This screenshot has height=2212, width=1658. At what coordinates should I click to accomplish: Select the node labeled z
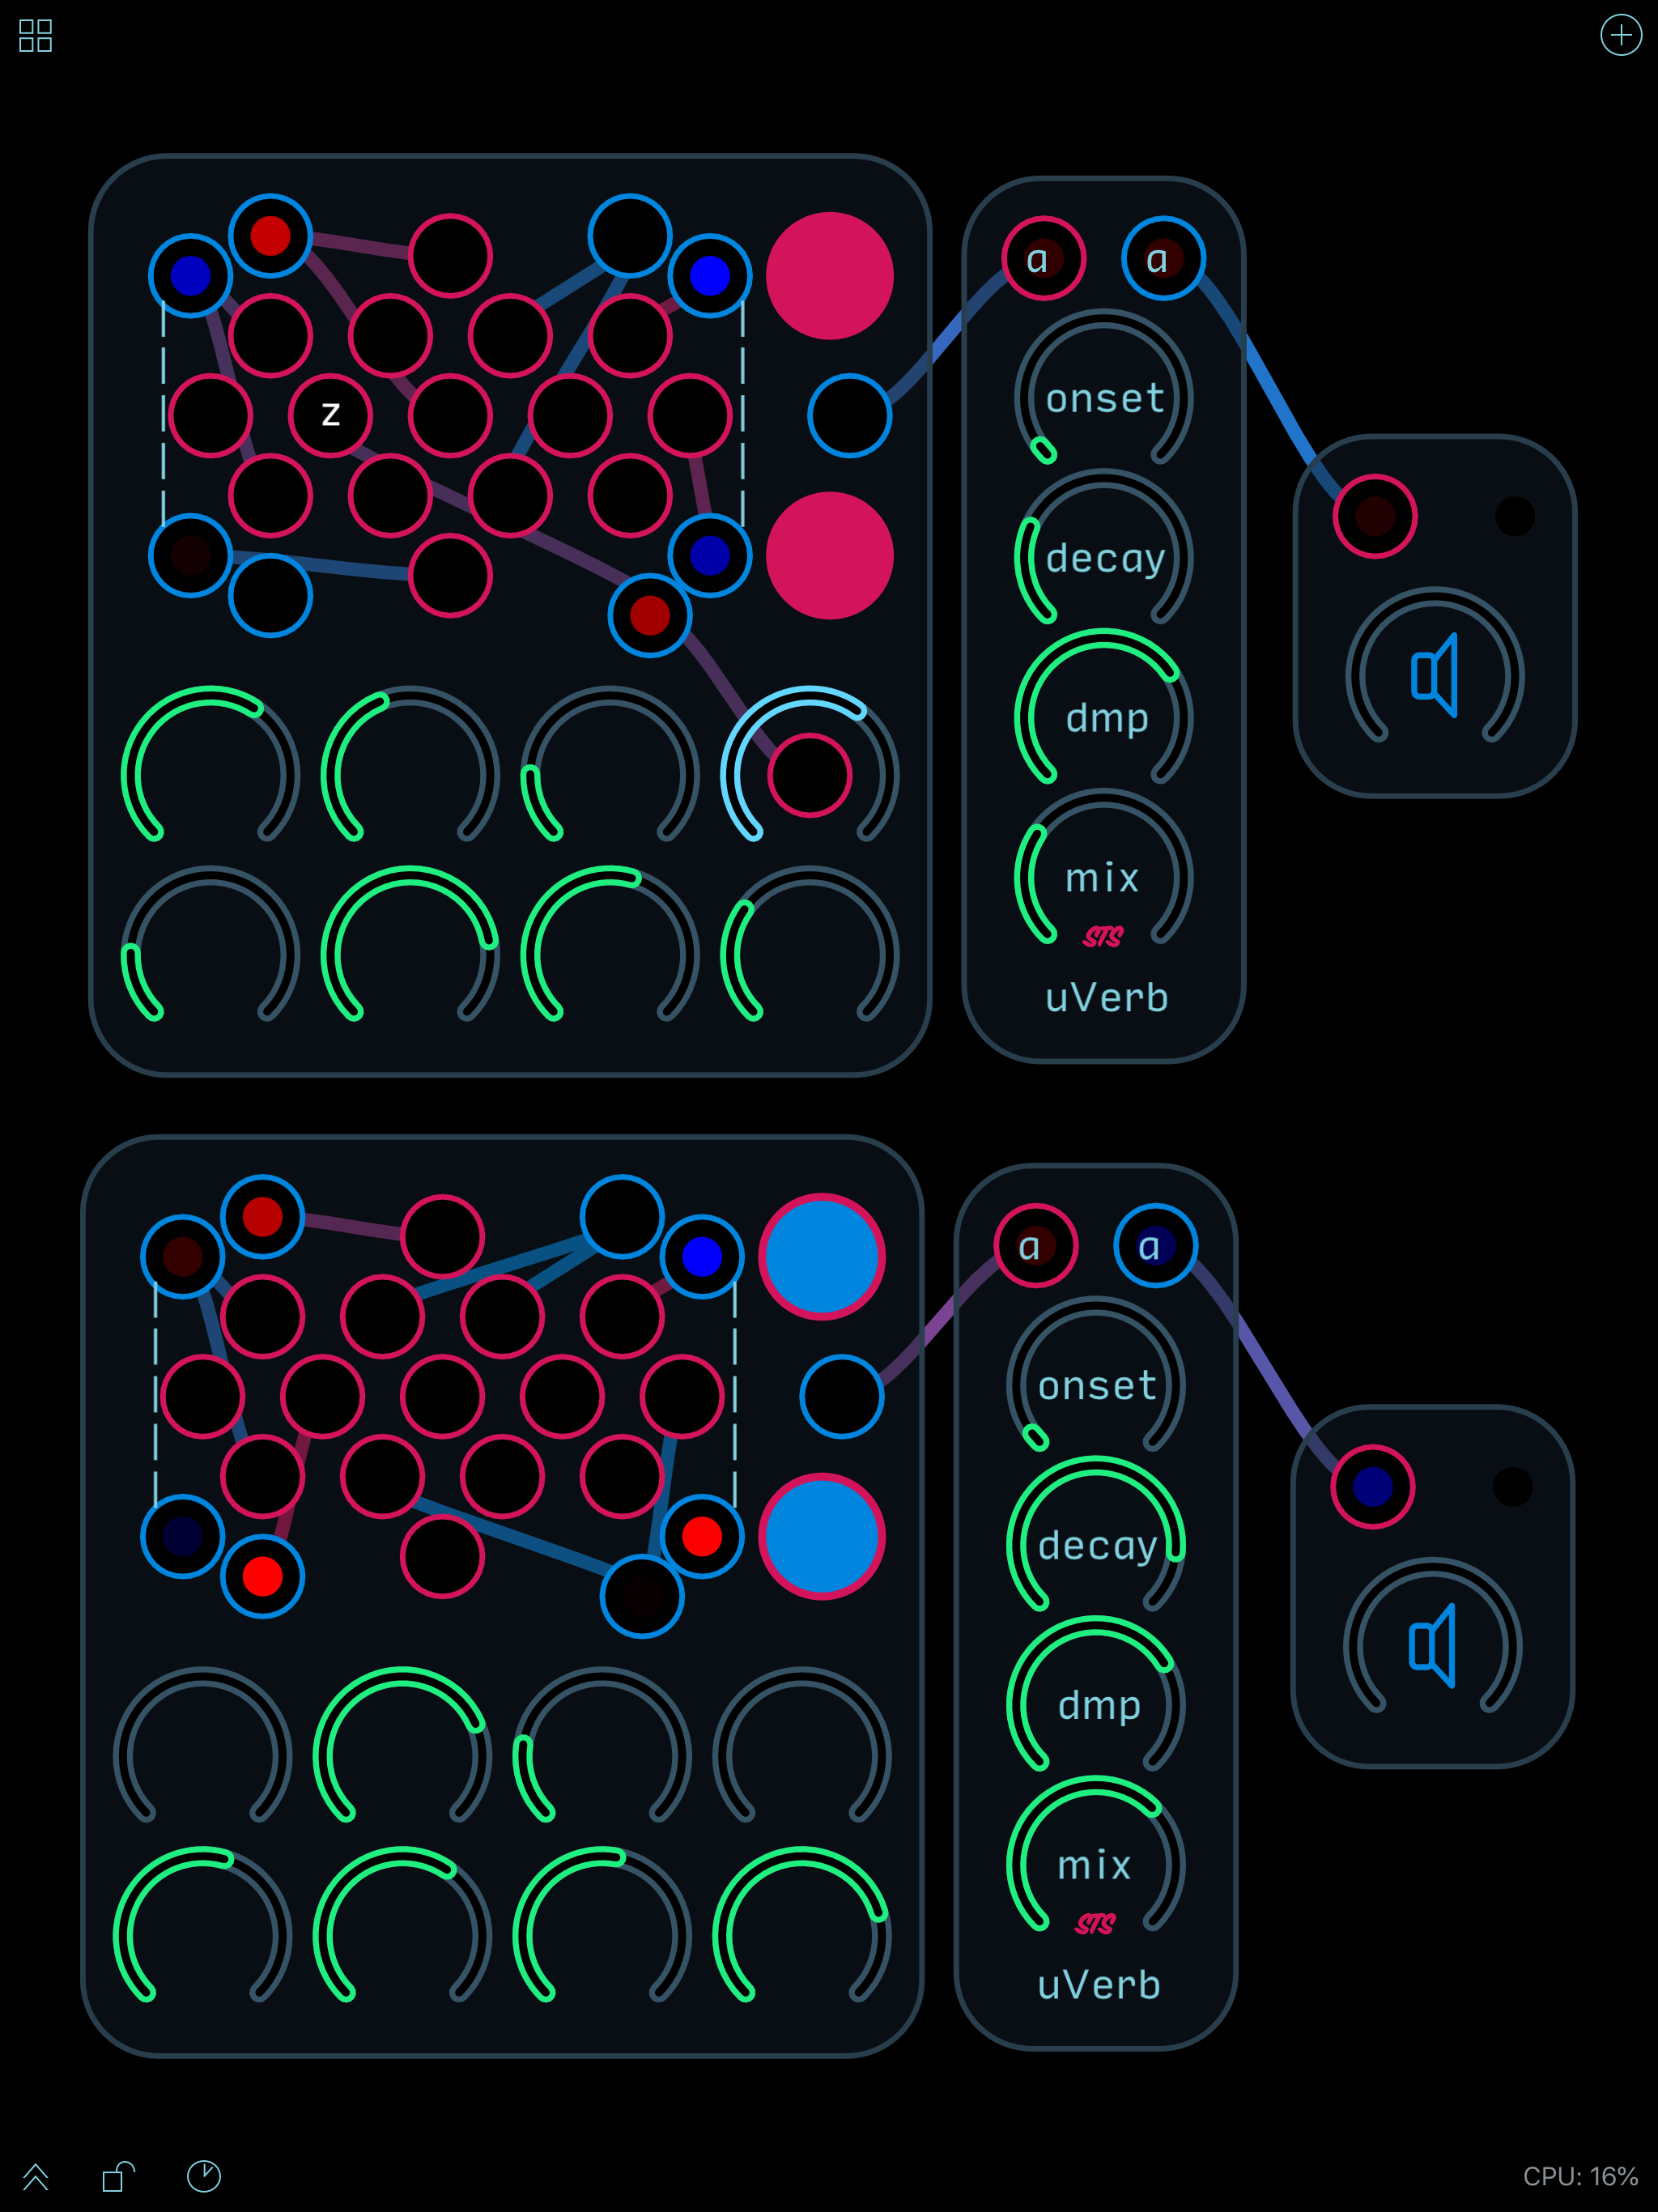tap(330, 415)
